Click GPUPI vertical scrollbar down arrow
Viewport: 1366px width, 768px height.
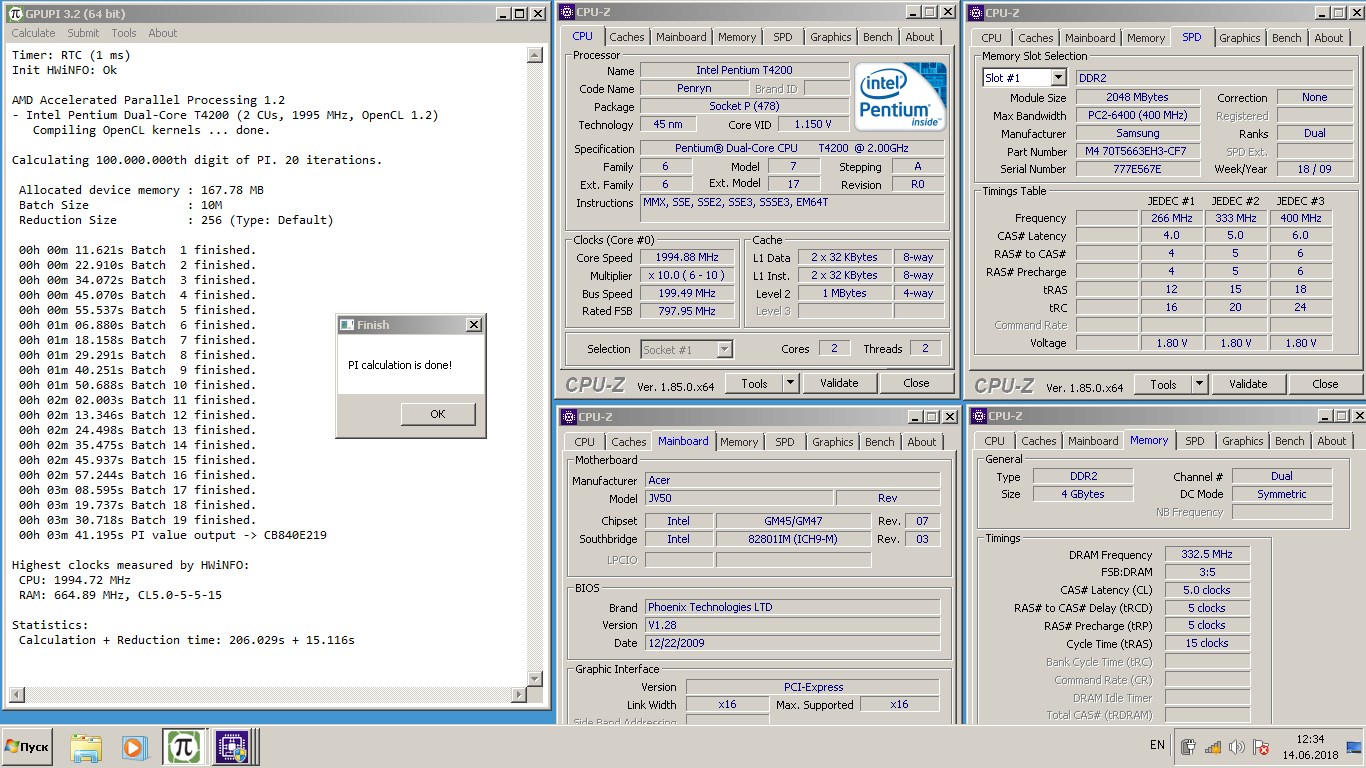coord(535,678)
